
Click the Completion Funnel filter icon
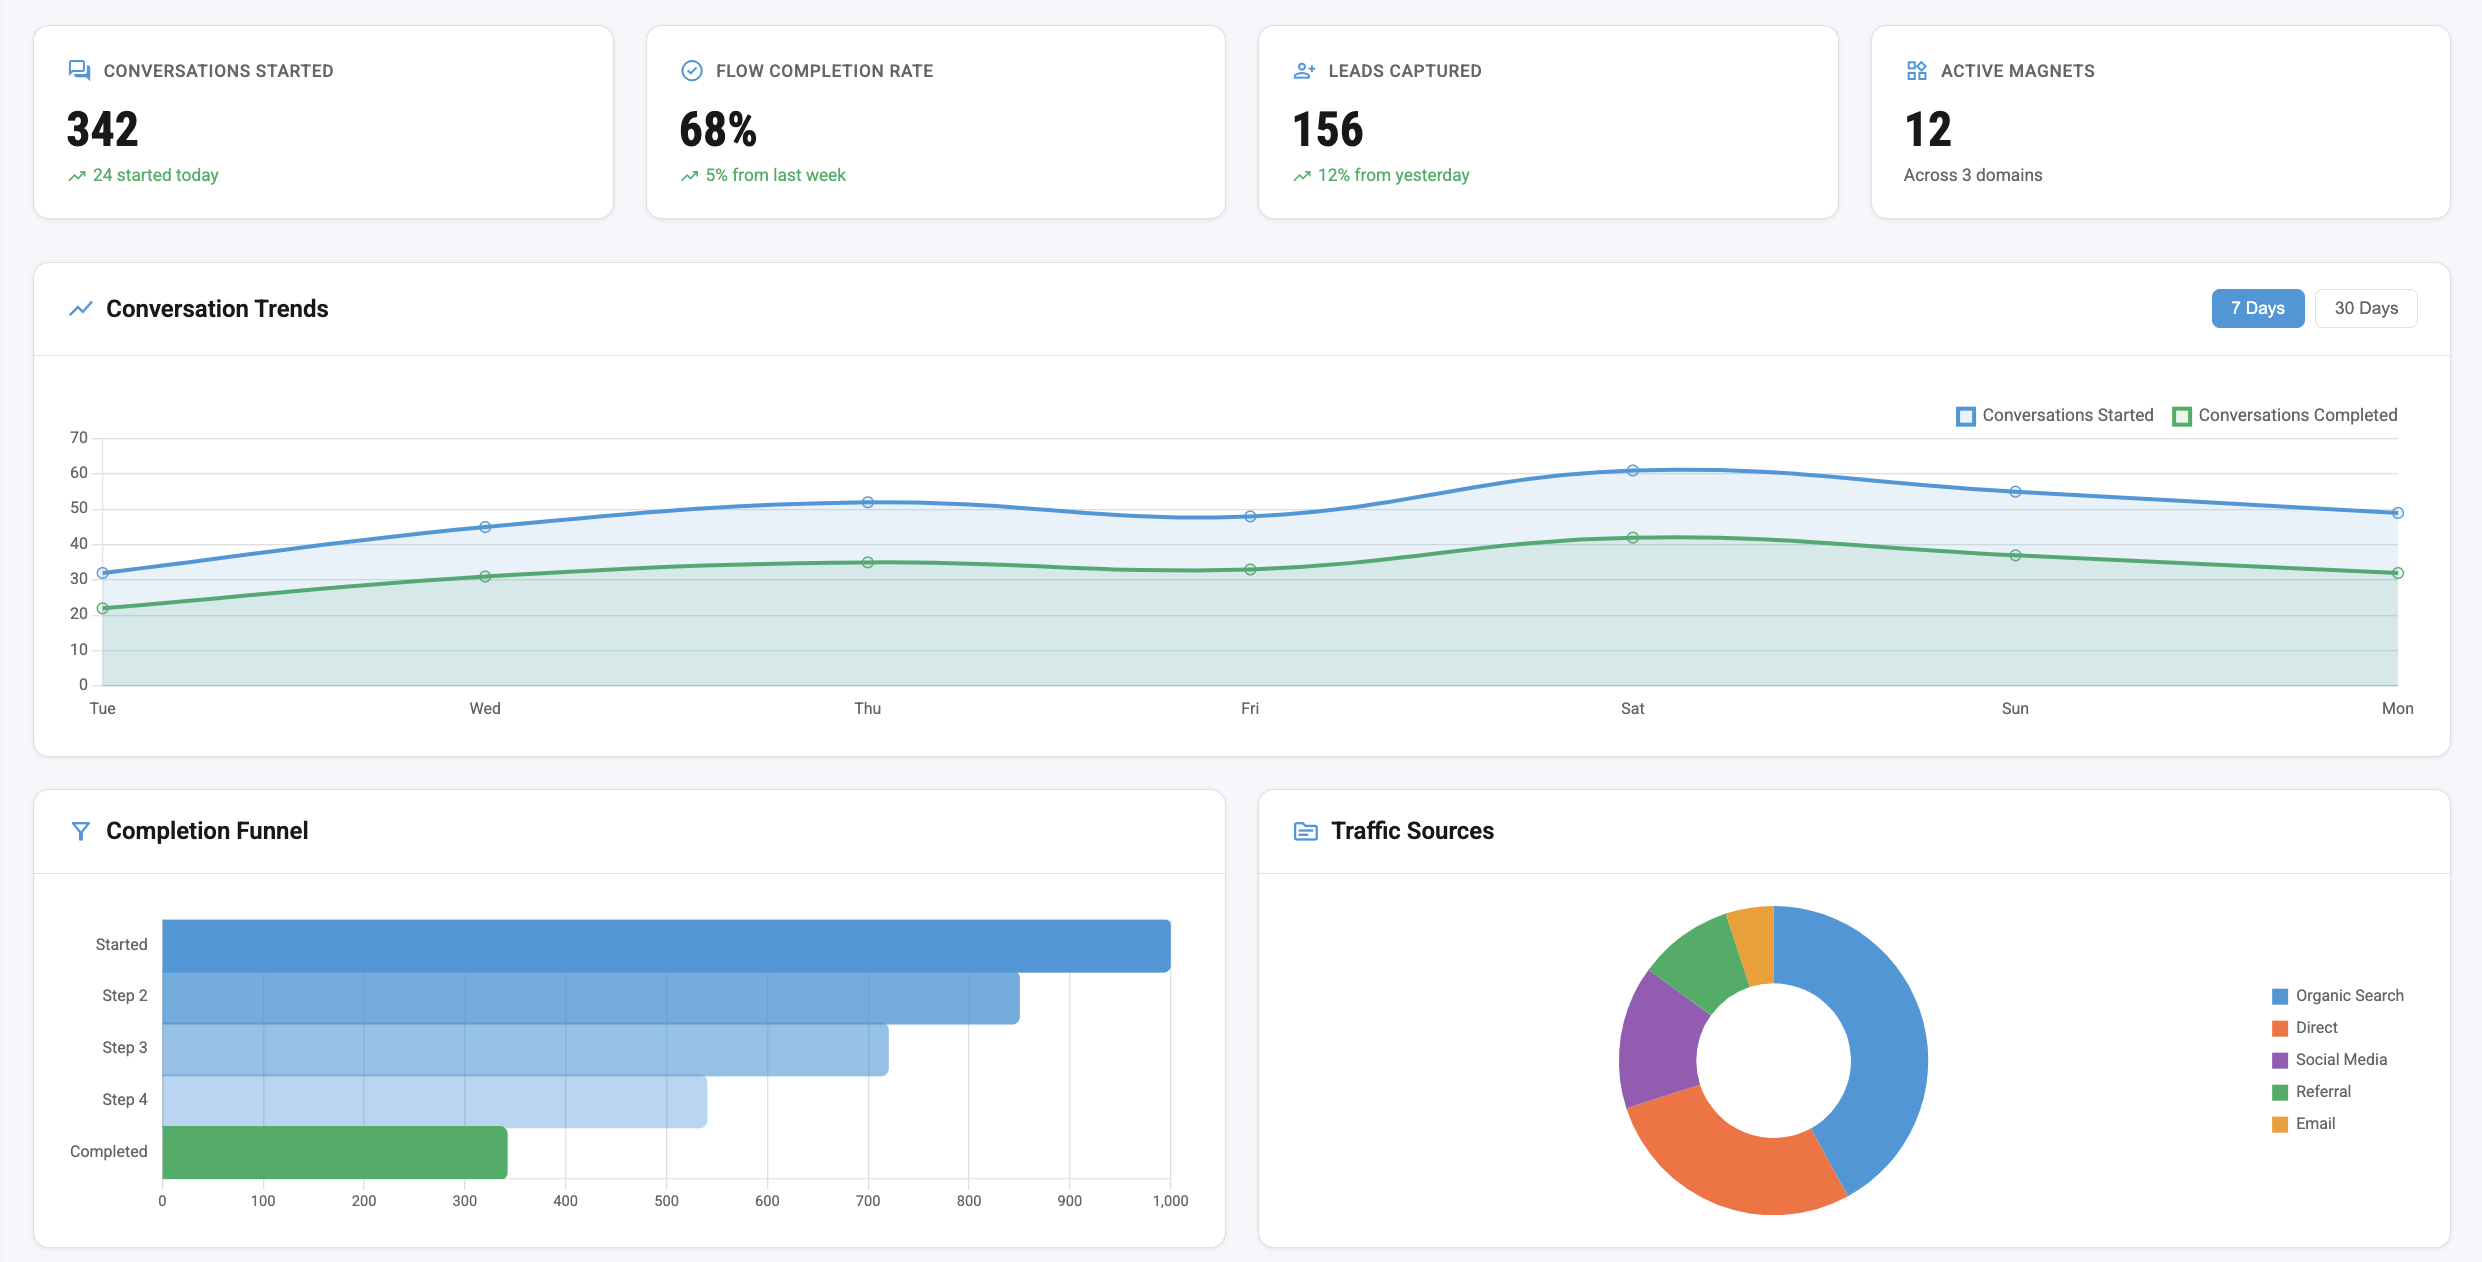pyautogui.click(x=81, y=830)
